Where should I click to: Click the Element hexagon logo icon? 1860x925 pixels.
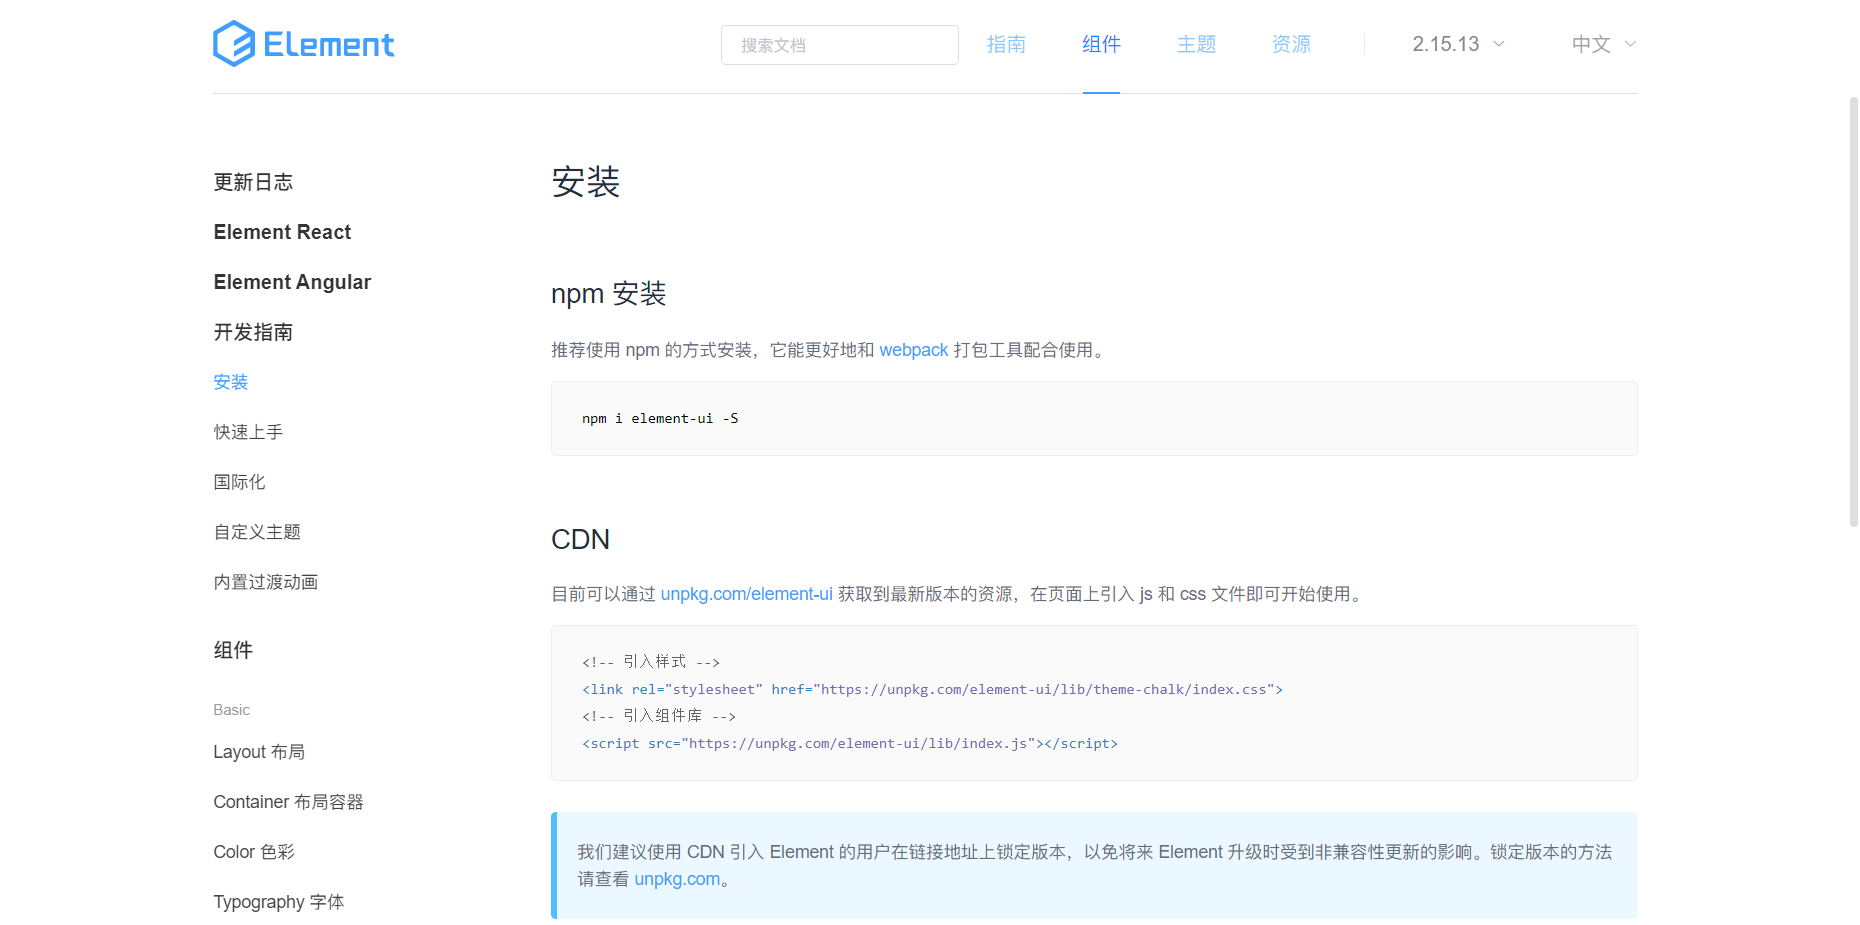click(233, 43)
